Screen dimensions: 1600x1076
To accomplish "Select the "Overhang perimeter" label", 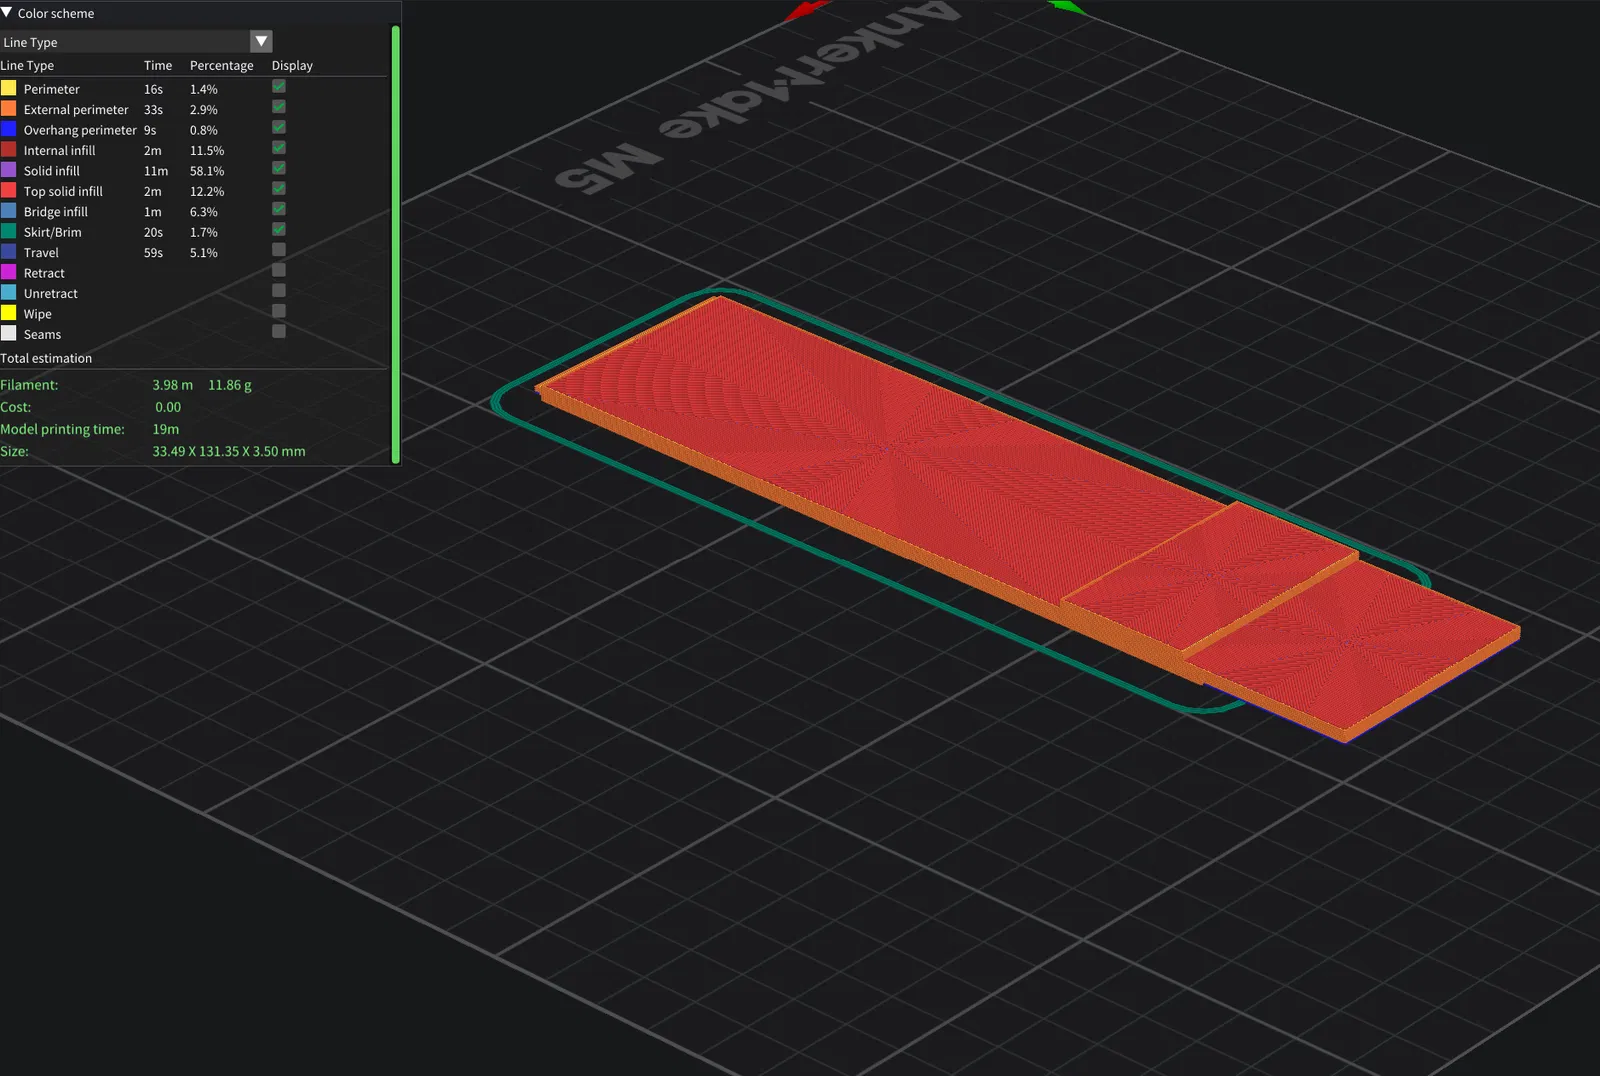I will [x=80, y=130].
